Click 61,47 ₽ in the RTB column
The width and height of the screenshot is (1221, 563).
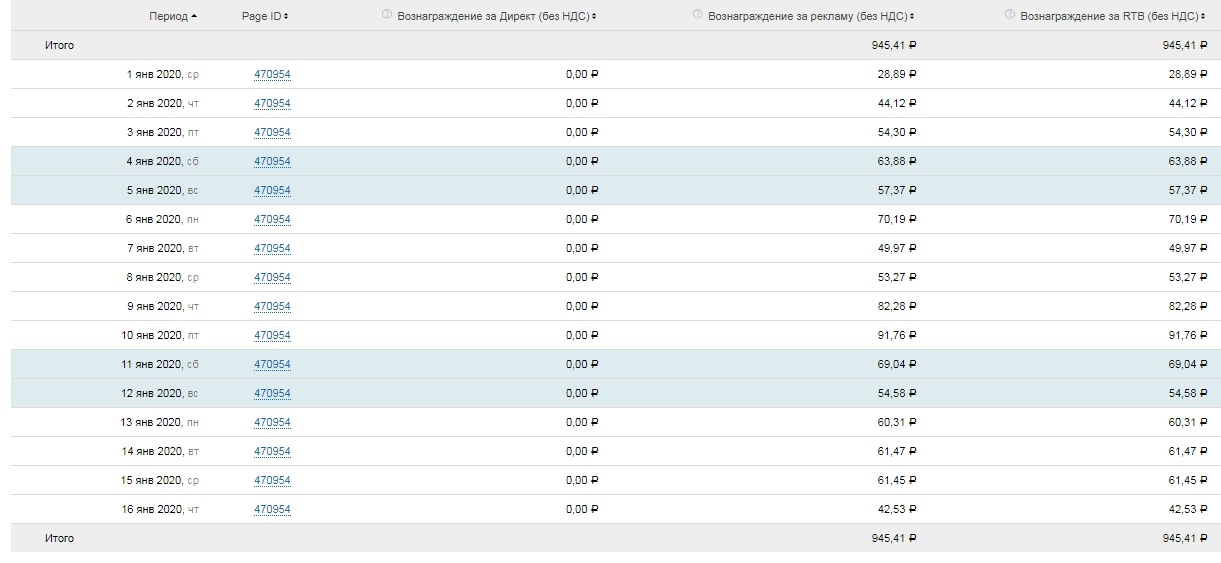[1189, 452]
